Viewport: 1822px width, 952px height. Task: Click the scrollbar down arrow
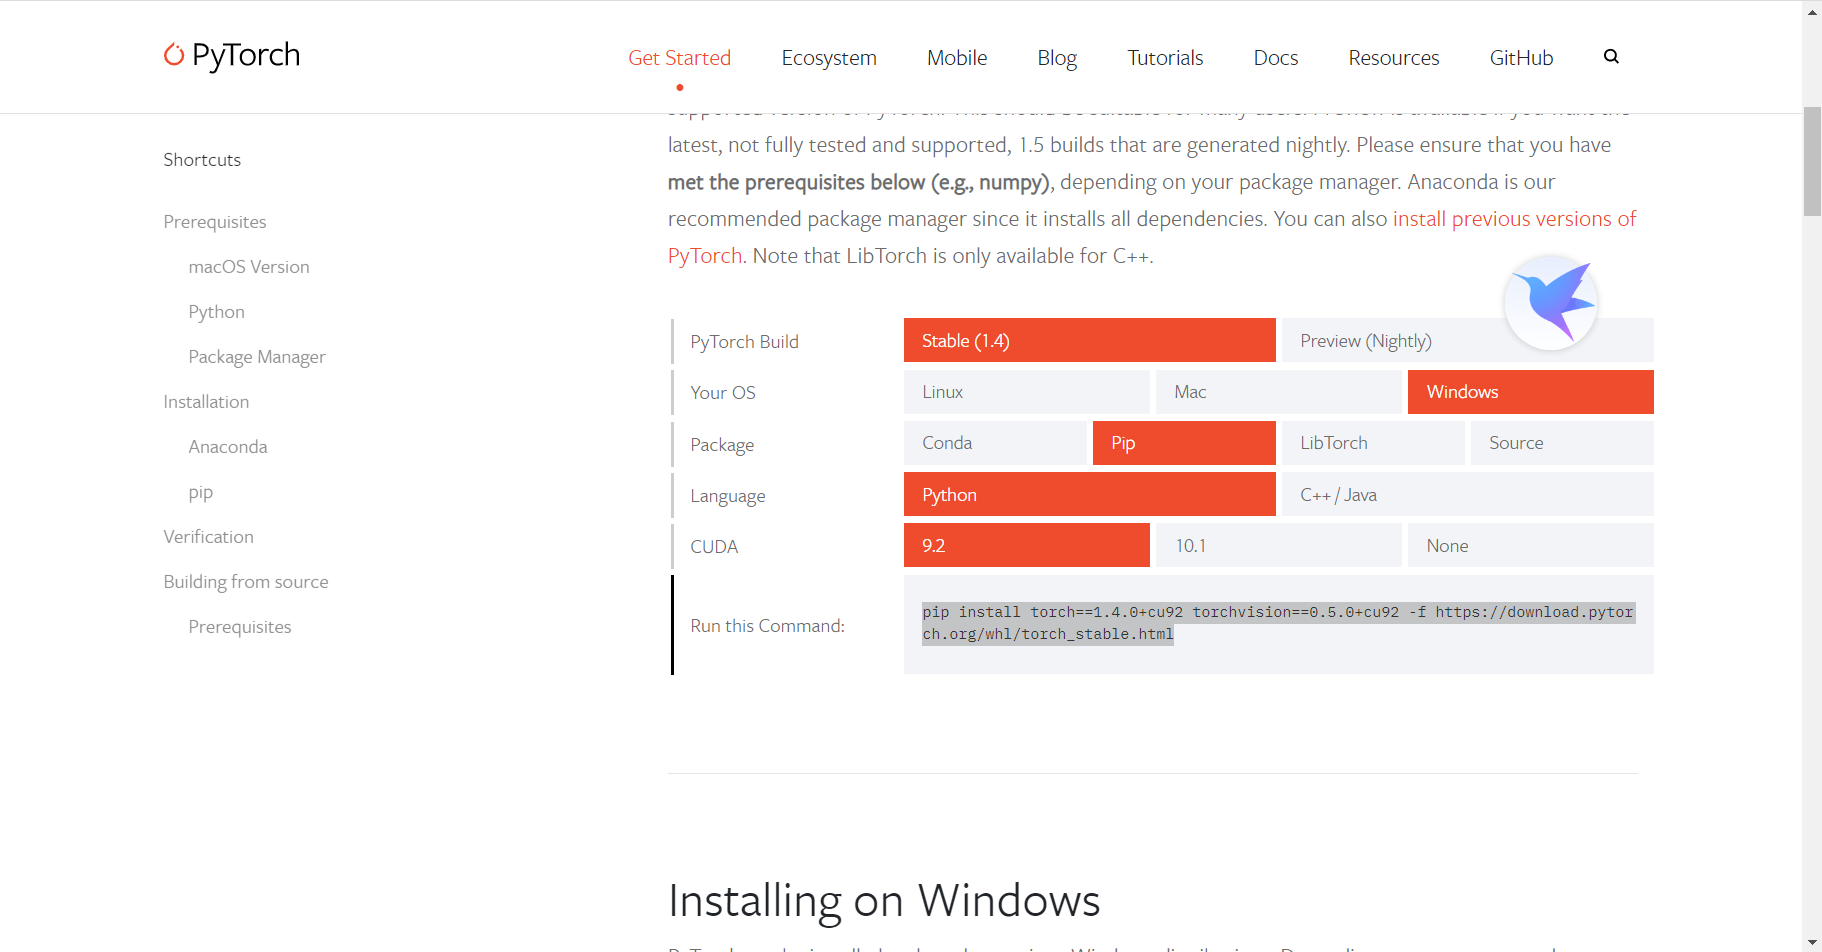1810,940
